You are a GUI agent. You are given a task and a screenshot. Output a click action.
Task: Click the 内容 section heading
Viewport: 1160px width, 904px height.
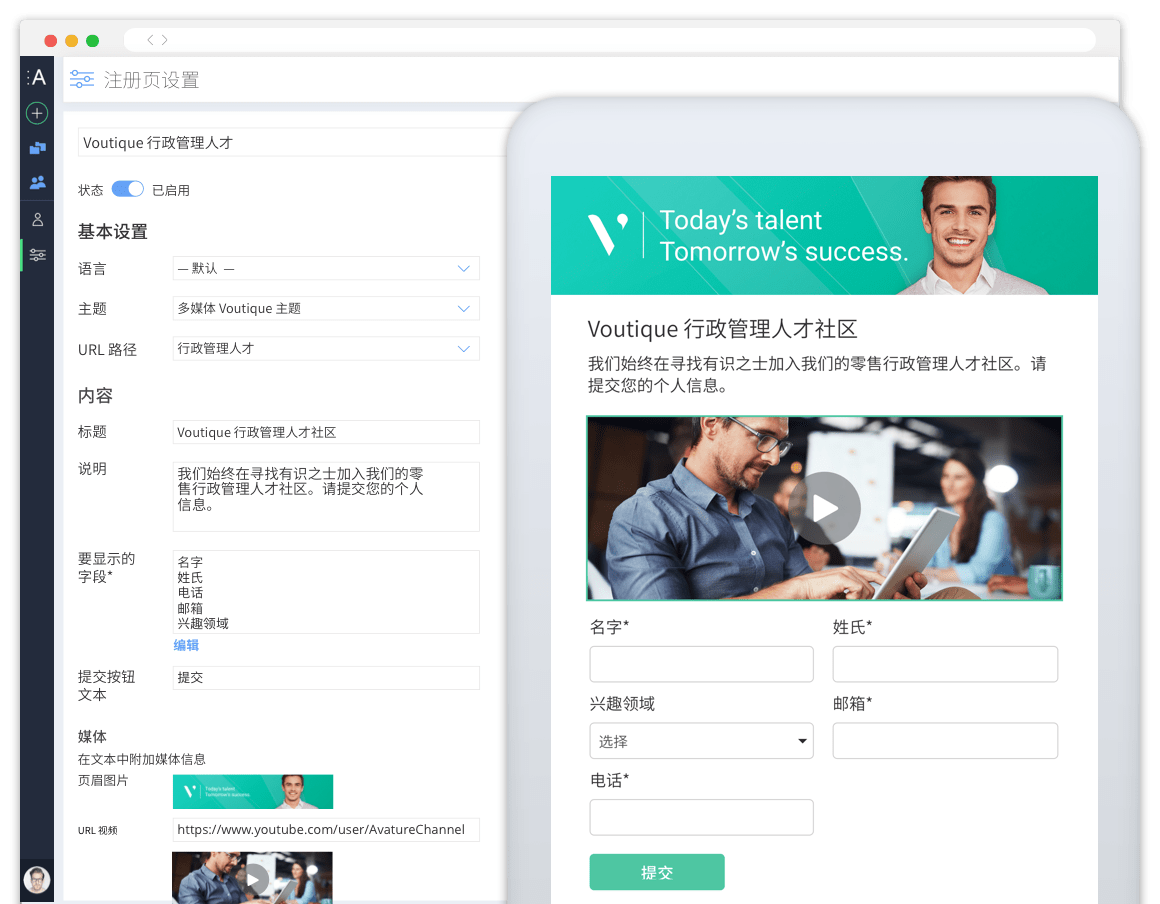pyautogui.click(x=95, y=396)
